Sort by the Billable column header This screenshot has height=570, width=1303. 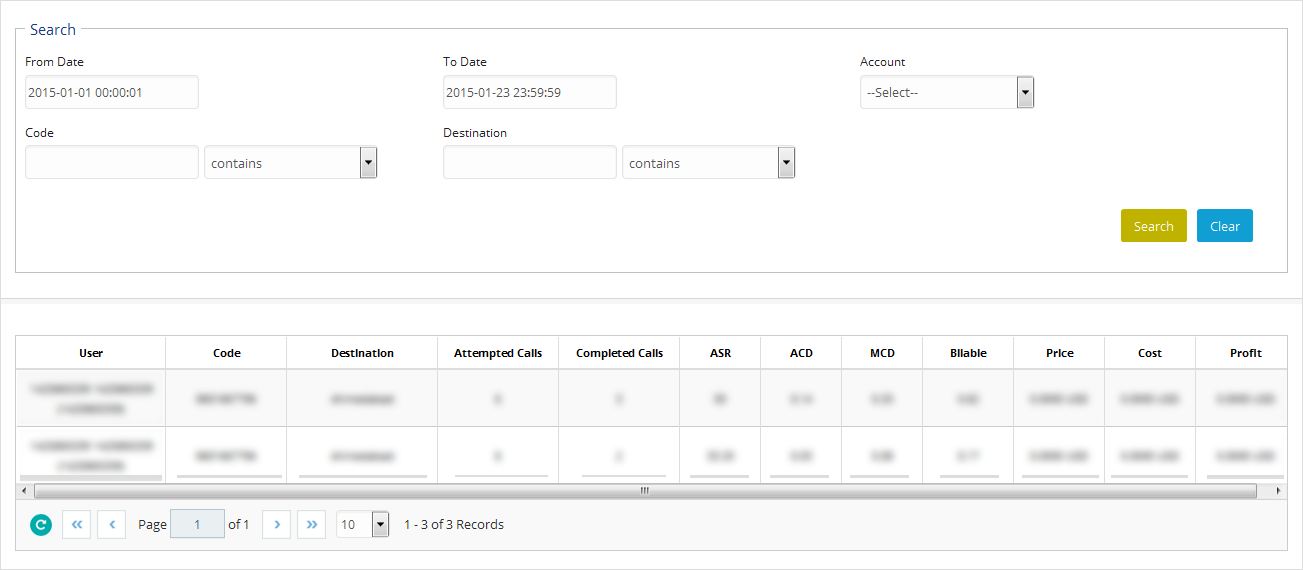pyautogui.click(x=968, y=353)
